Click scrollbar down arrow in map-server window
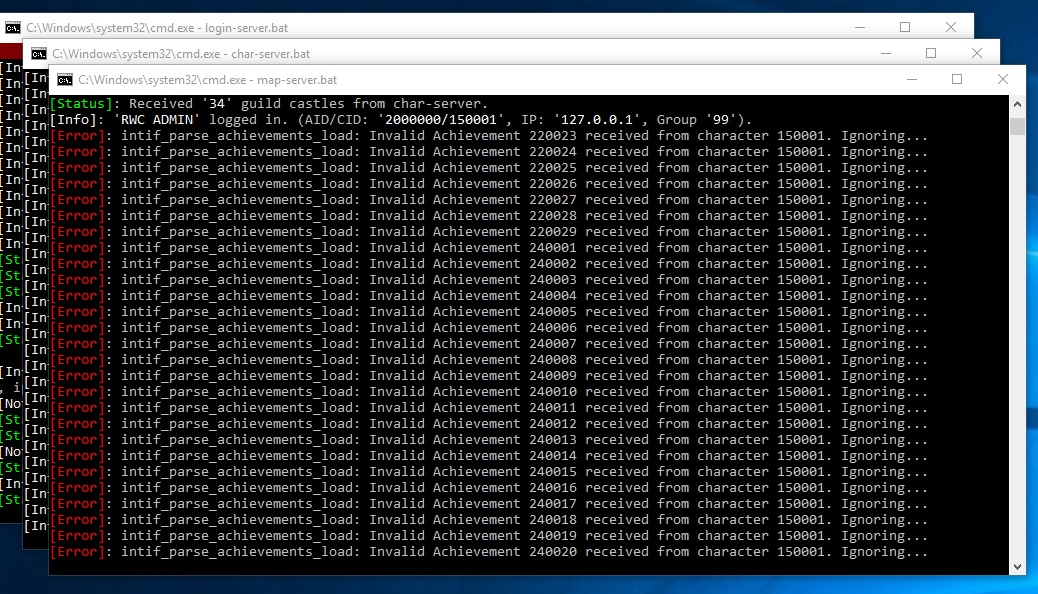The width and height of the screenshot is (1038, 594). (1017, 566)
